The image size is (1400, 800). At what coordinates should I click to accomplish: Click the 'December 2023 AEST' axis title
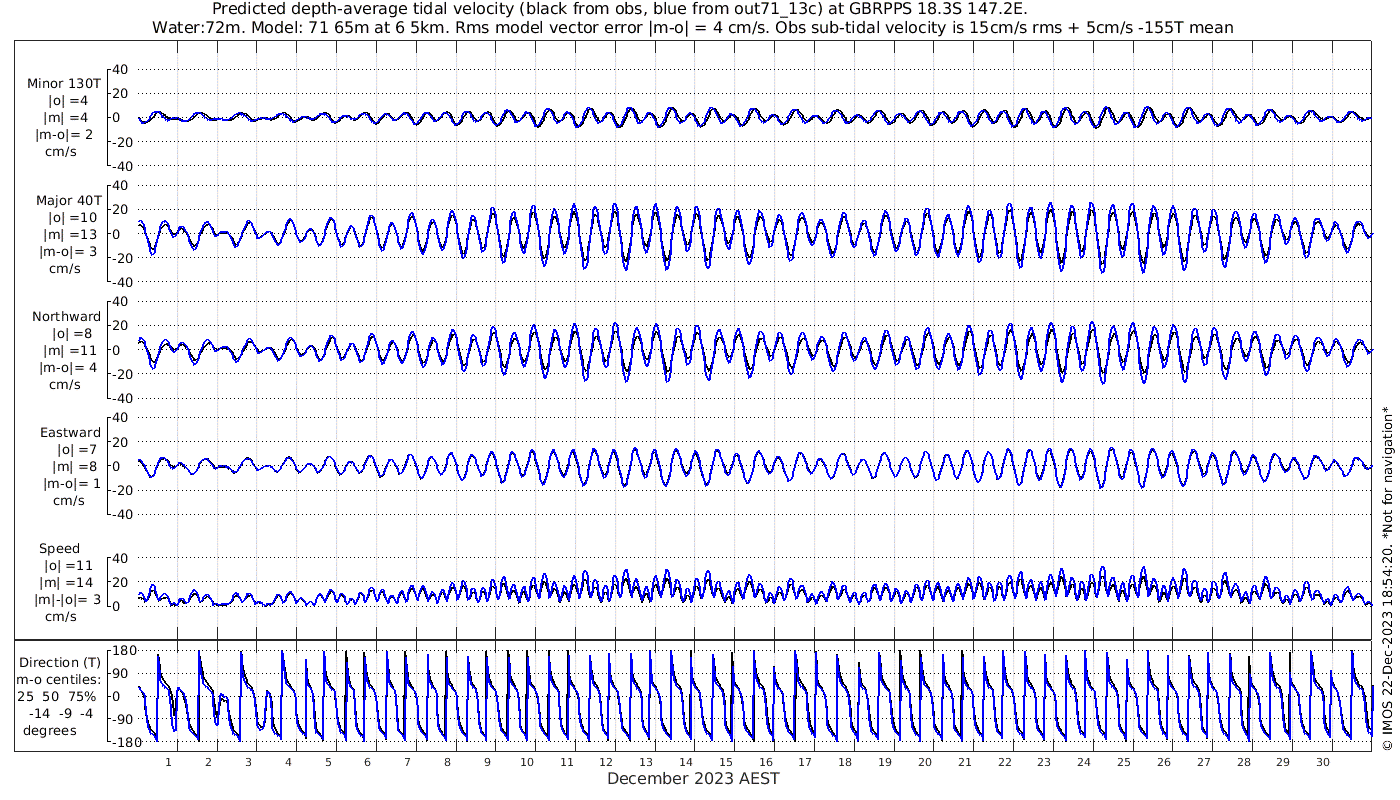click(x=693, y=778)
